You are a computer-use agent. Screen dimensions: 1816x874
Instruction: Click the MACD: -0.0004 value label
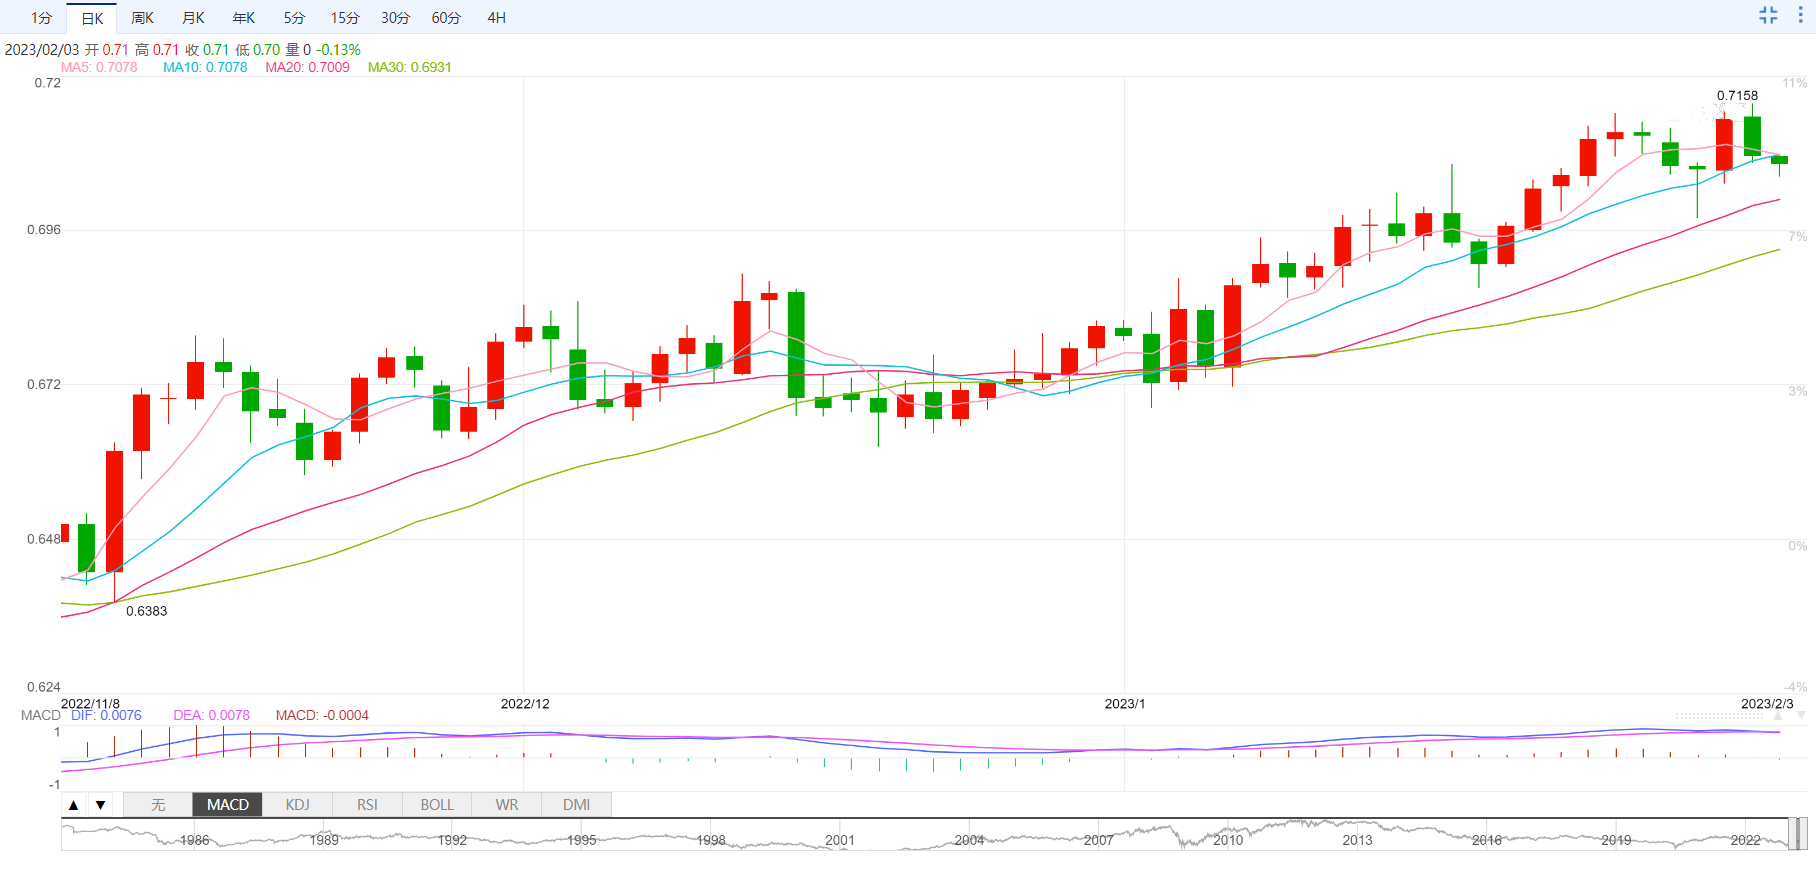[322, 715]
